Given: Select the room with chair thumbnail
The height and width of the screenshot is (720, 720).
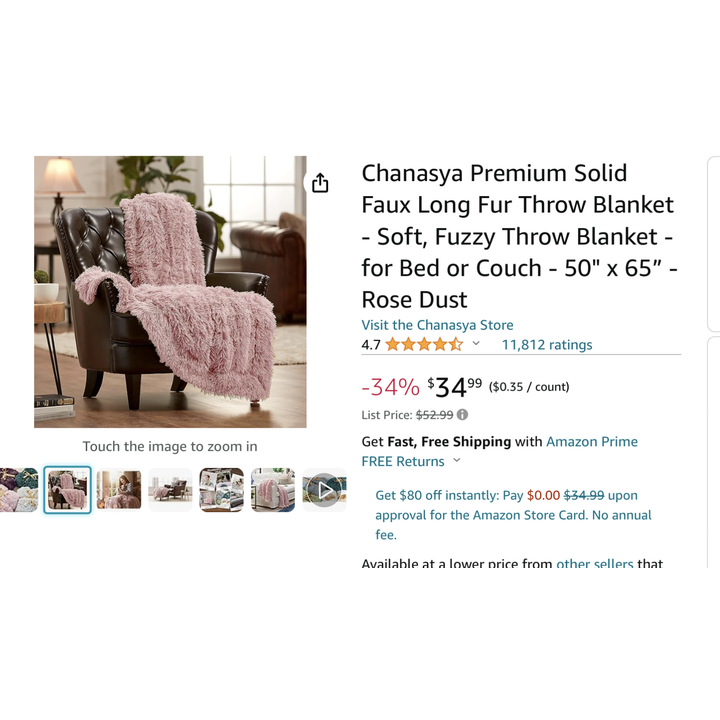Looking at the screenshot, I should [170, 489].
